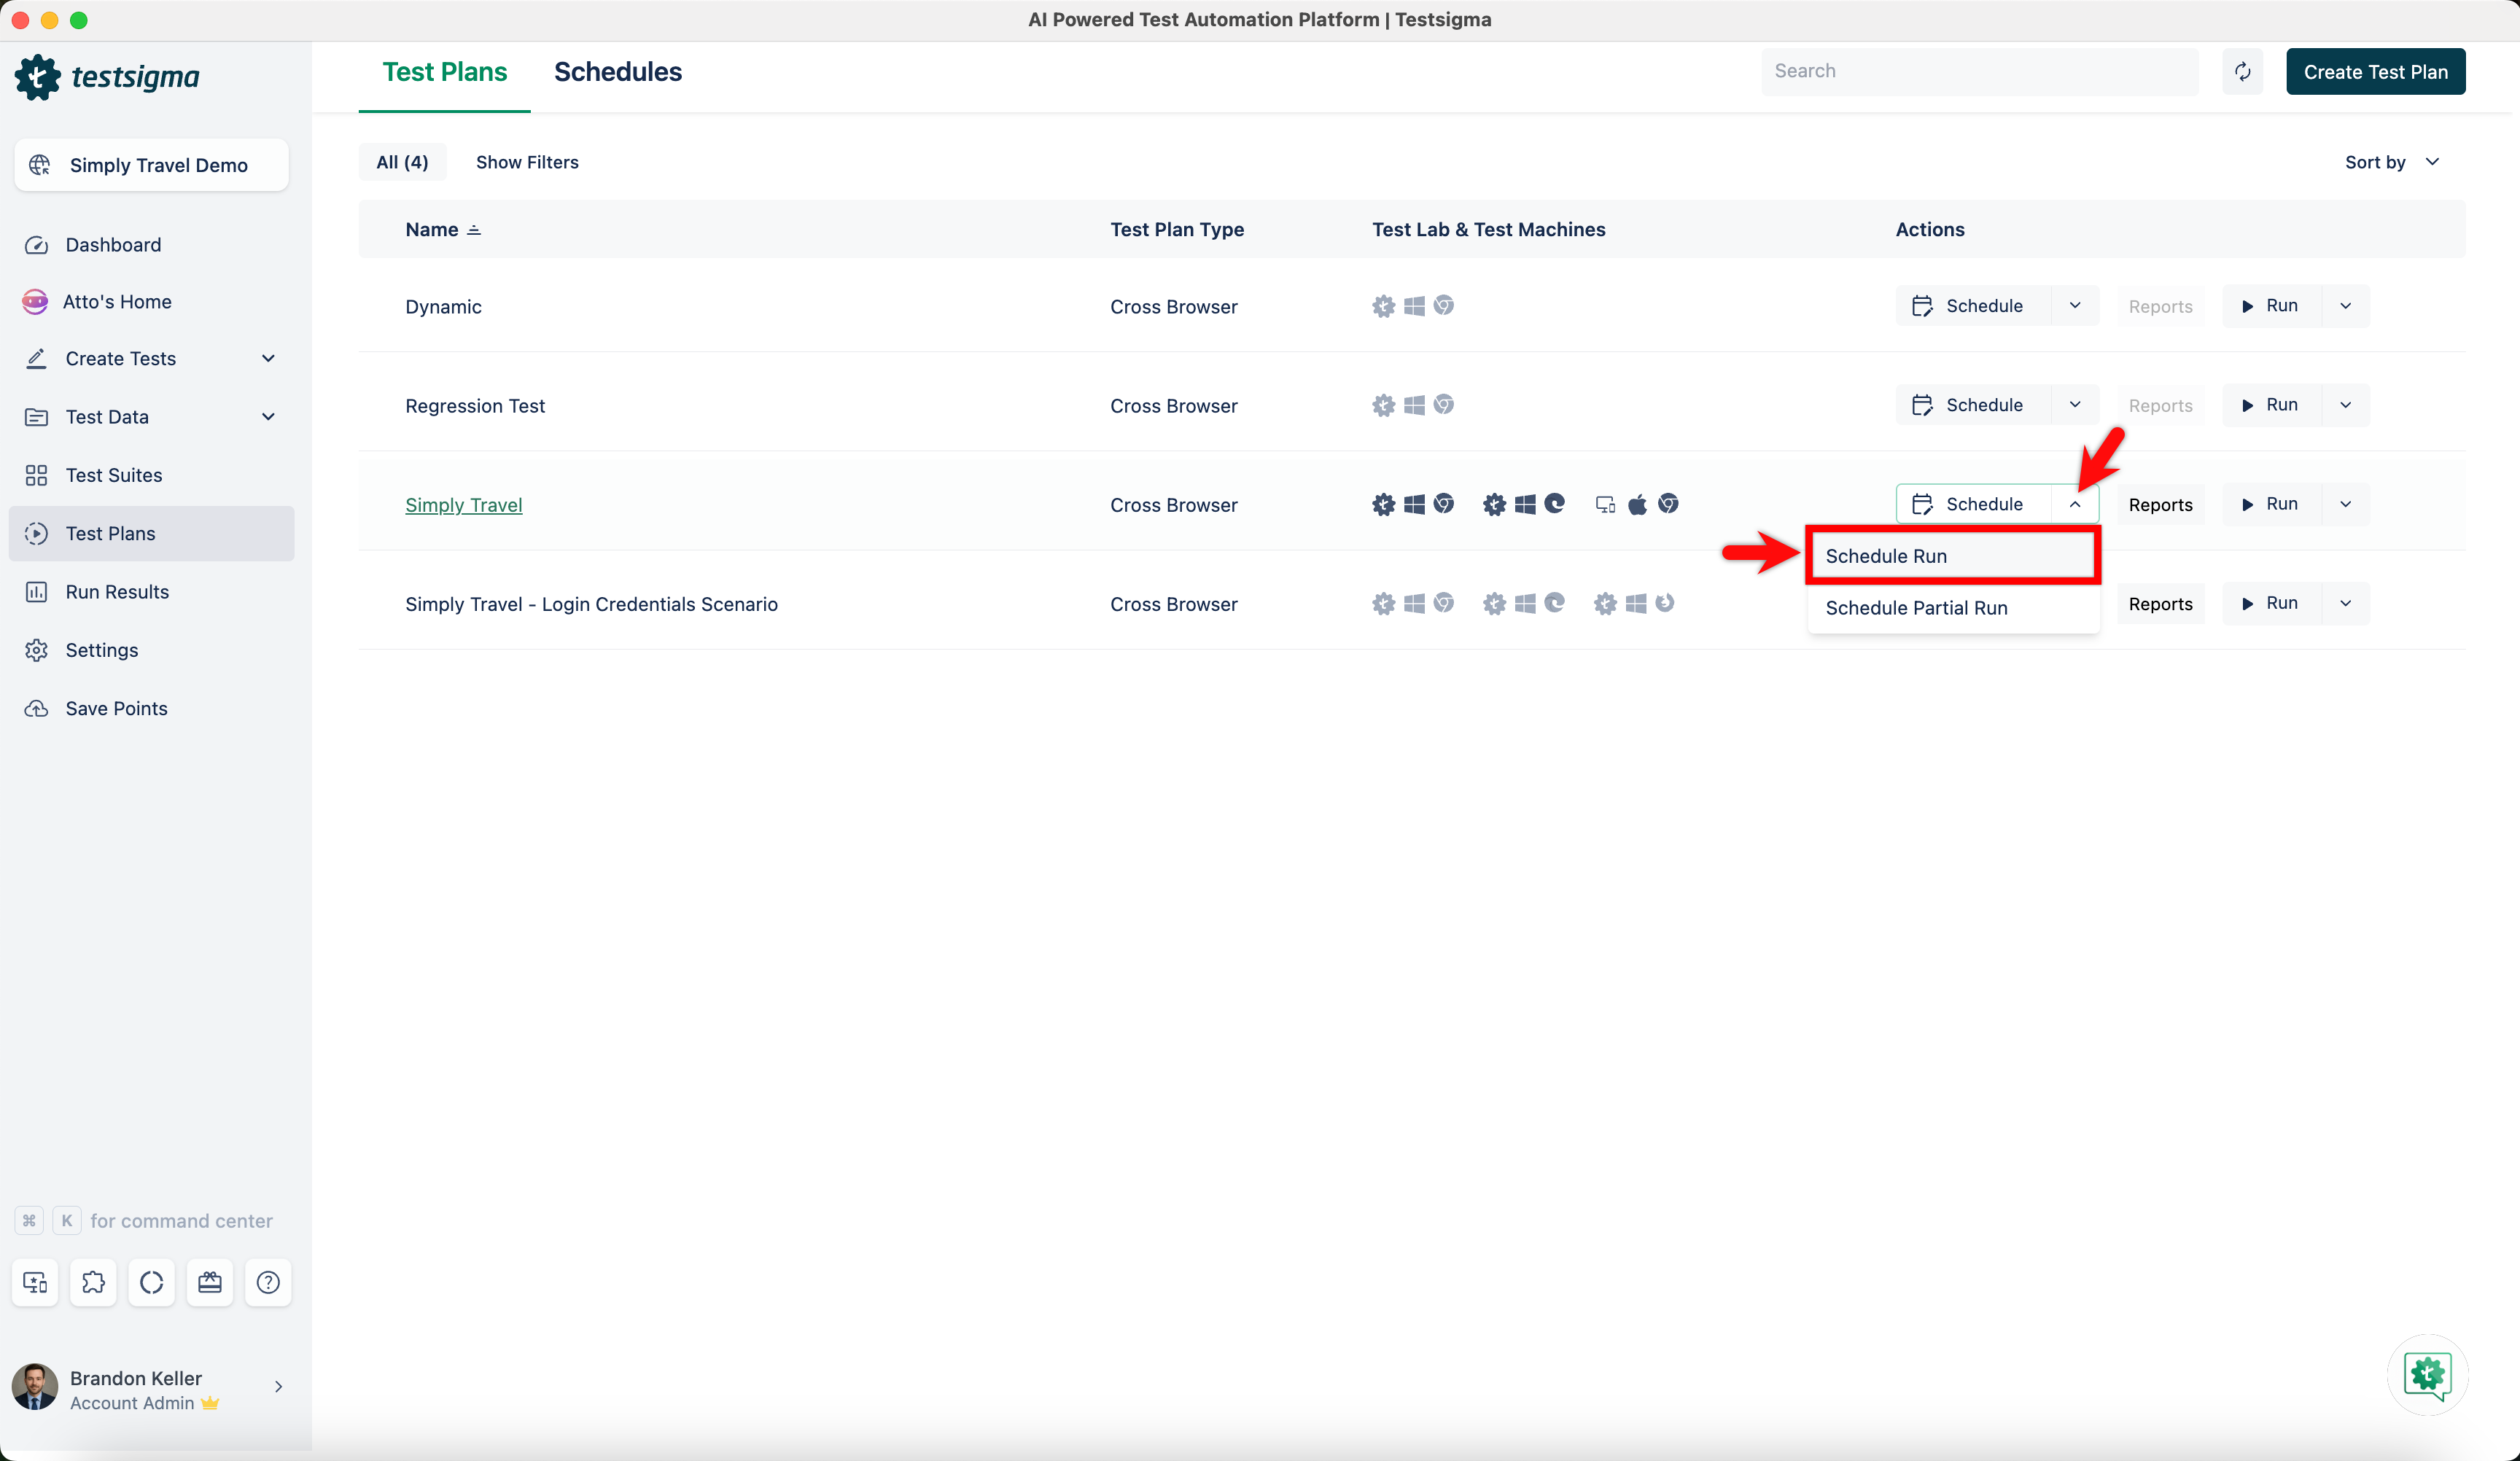Expand Run options for Regression Test
Screen dimensions: 2520x1461
2346,405
